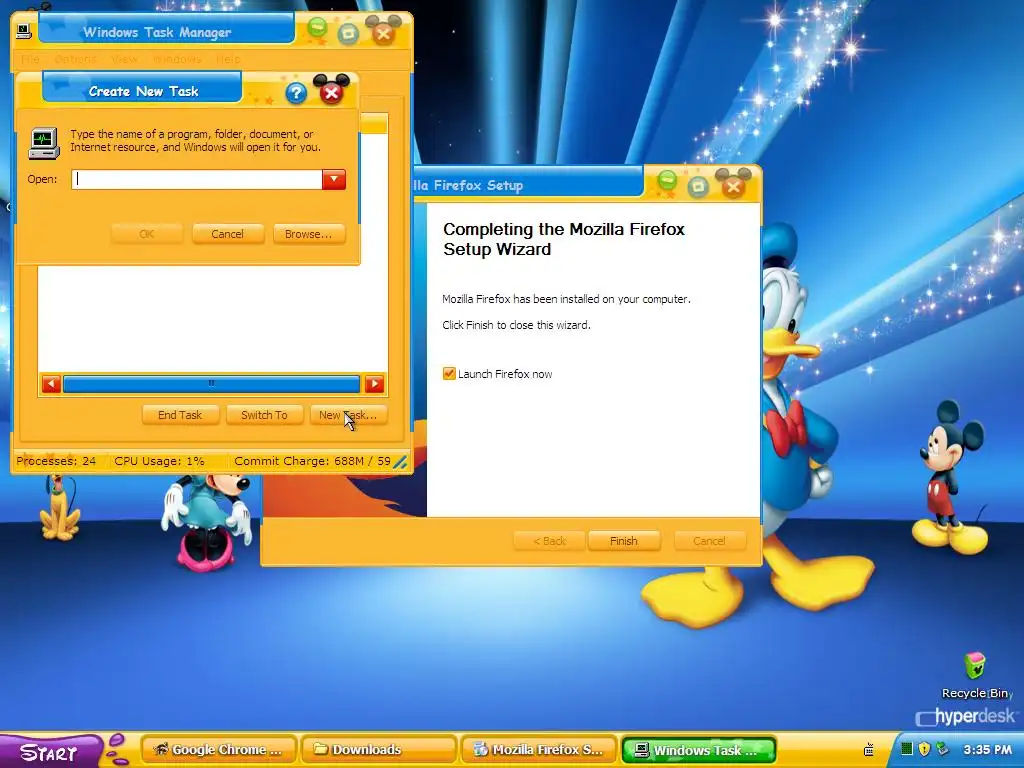
Task: Click into the Open text field
Action: point(197,180)
